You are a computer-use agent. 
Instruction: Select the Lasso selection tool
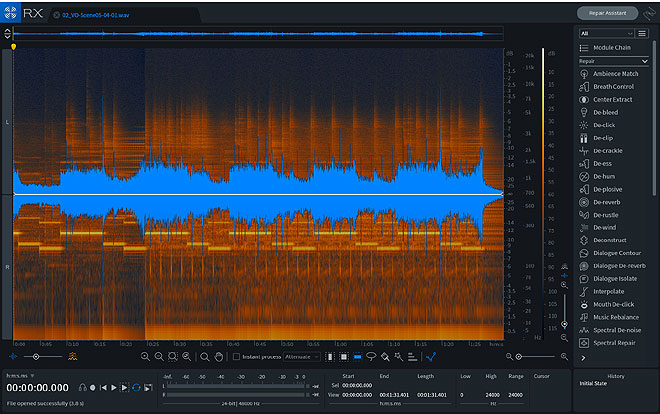coord(371,357)
